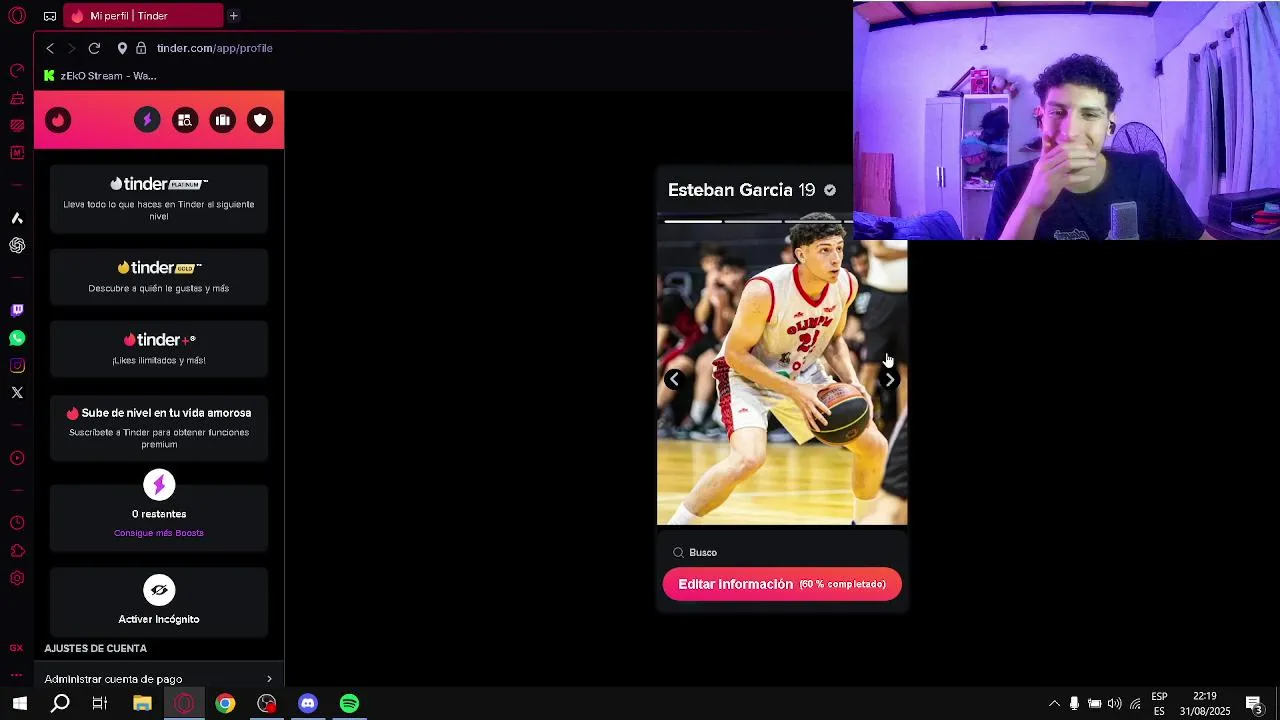Open the volume control in system tray
This screenshot has height=720, width=1280.
[1114, 704]
